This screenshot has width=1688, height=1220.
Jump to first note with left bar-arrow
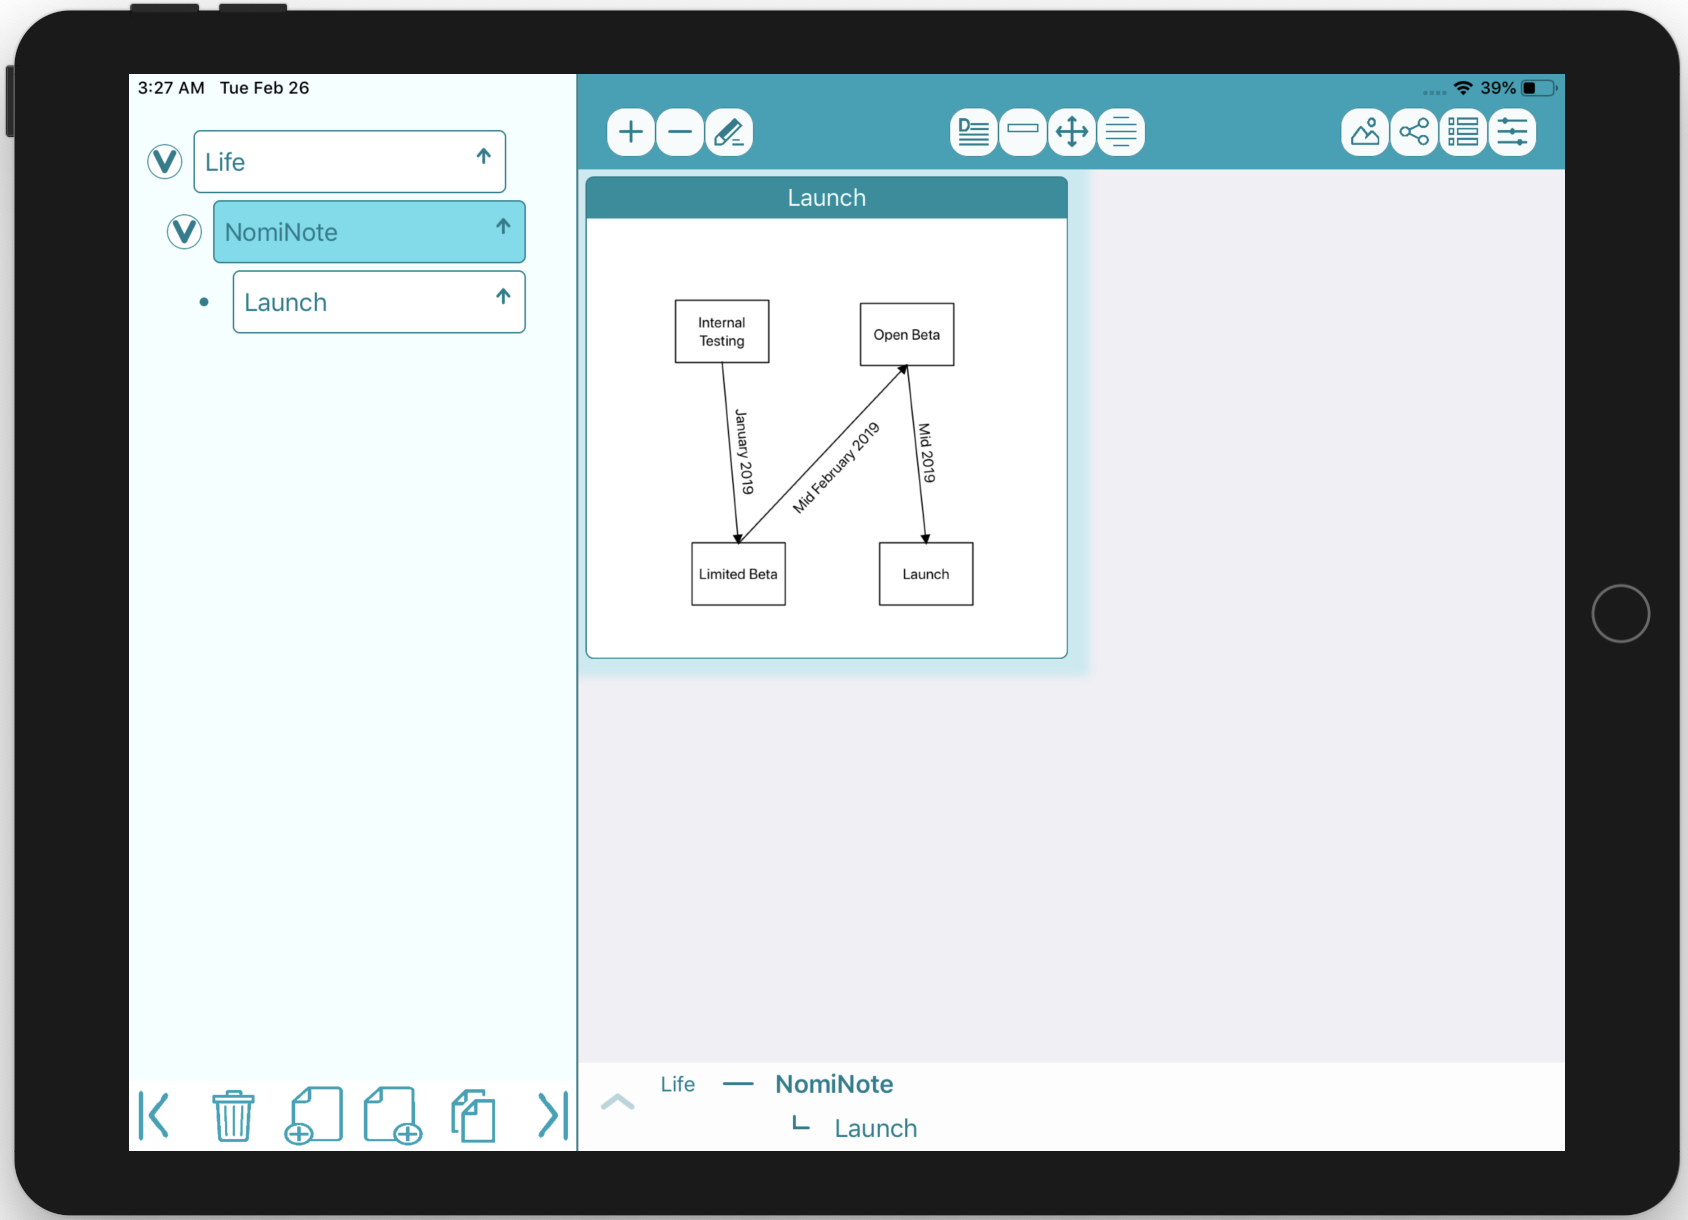tap(154, 1115)
